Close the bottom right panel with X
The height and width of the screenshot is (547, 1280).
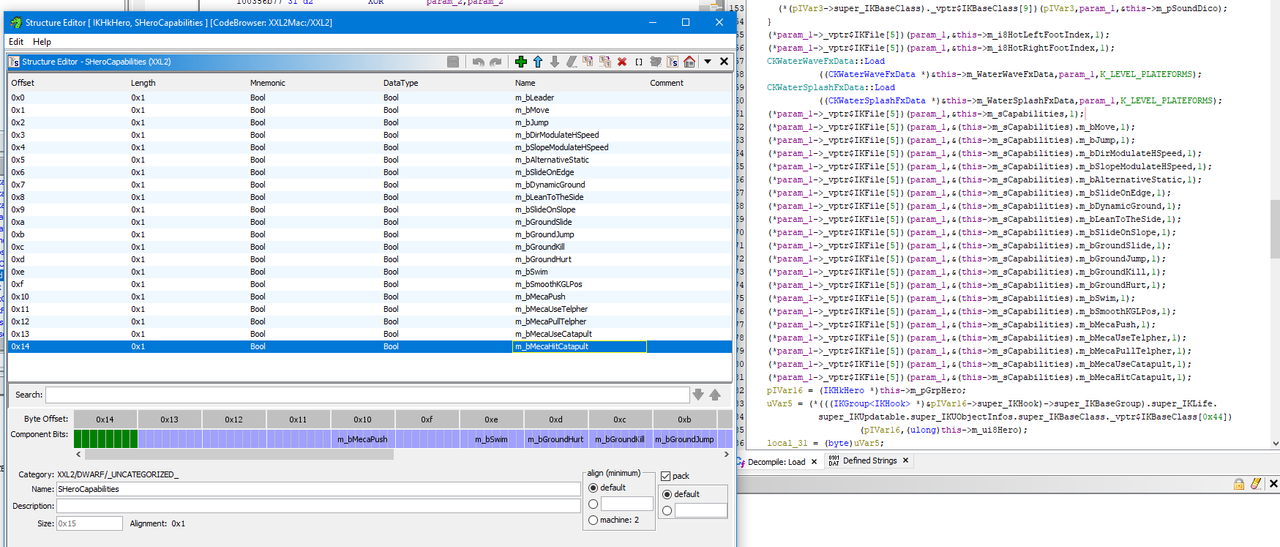(1272, 483)
